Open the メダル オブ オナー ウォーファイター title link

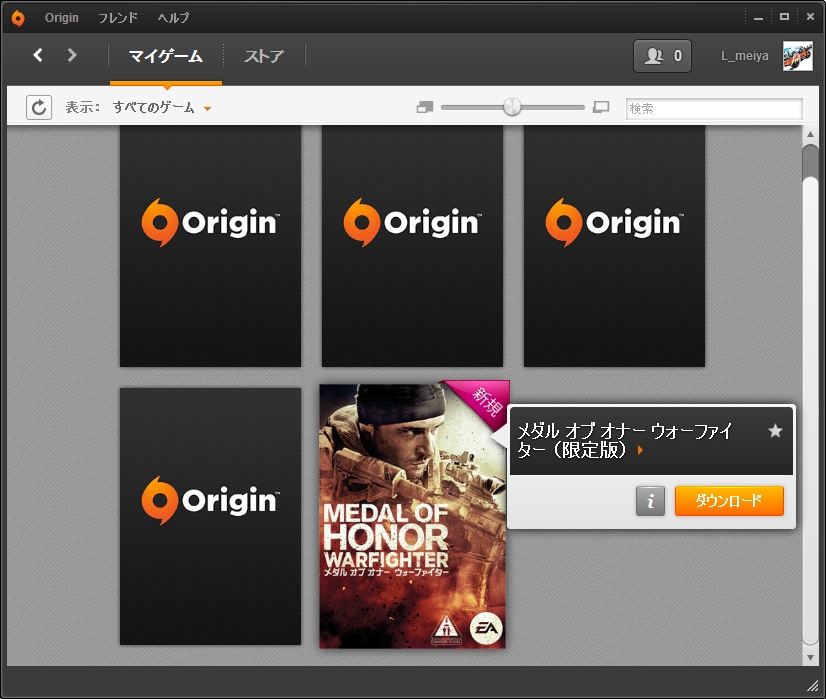coord(625,440)
